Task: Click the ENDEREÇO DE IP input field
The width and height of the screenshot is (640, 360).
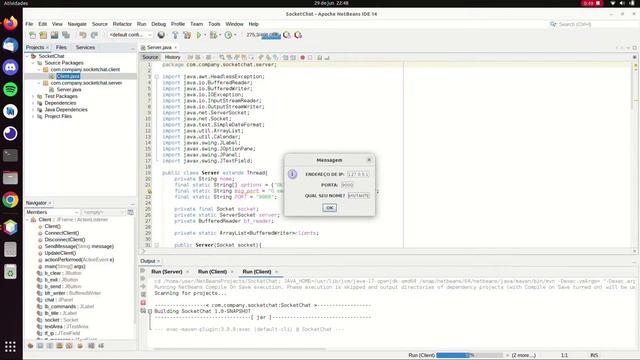Action: pyautogui.click(x=358, y=174)
